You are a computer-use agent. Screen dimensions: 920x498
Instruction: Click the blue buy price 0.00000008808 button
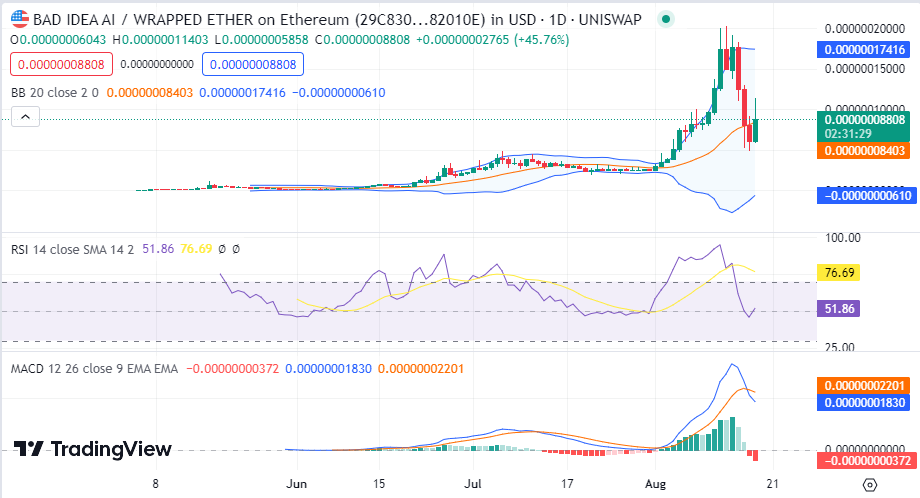point(253,64)
